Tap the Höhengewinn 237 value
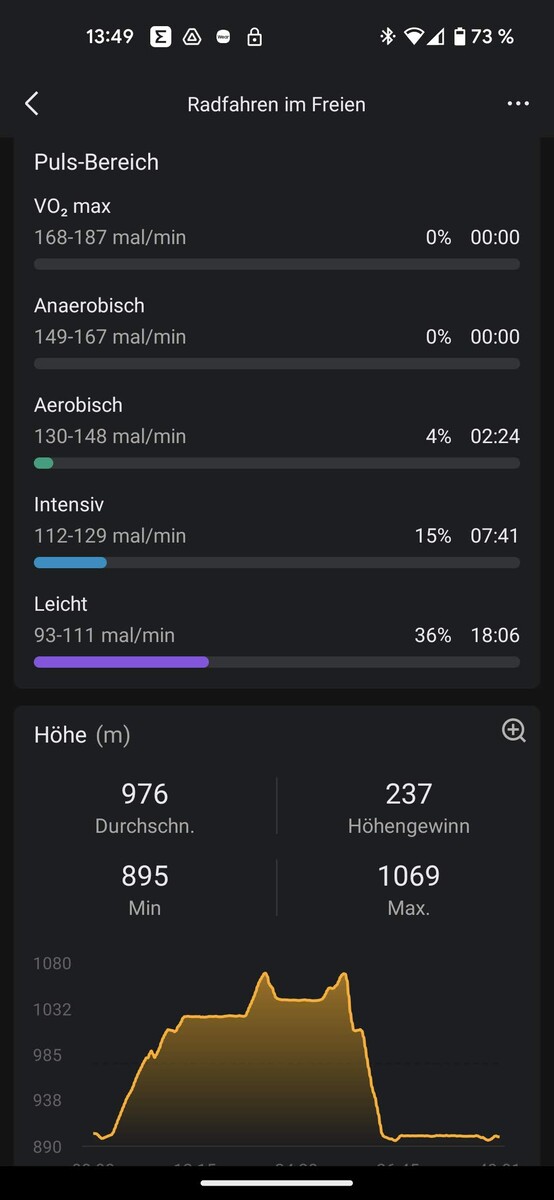Image resolution: width=554 pixels, height=1200 pixels. pyautogui.click(x=409, y=794)
